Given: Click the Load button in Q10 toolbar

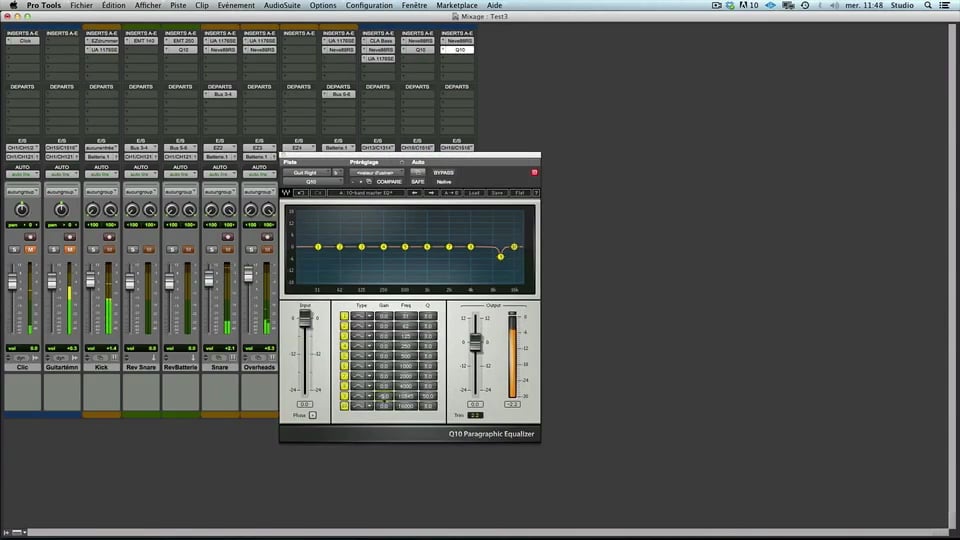Looking at the screenshot, I should pyautogui.click(x=474, y=193).
